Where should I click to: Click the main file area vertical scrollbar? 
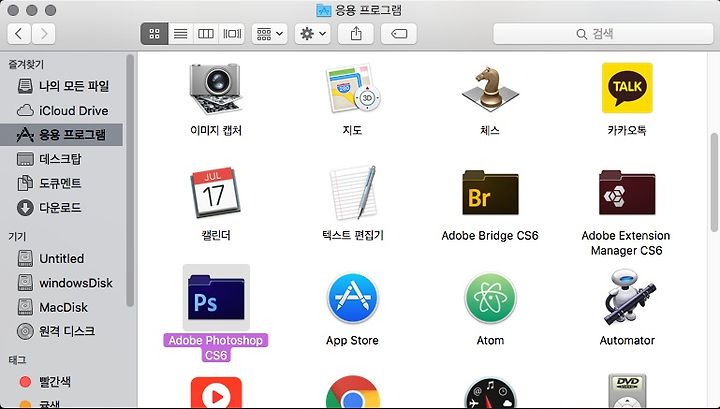pyautogui.click(x=714, y=182)
